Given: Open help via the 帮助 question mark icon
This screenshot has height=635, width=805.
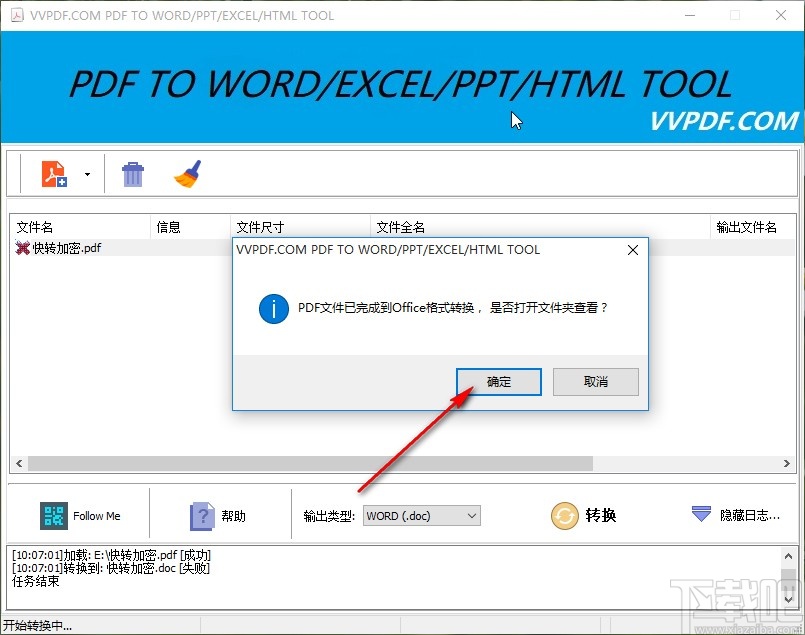Looking at the screenshot, I should pyautogui.click(x=200, y=515).
